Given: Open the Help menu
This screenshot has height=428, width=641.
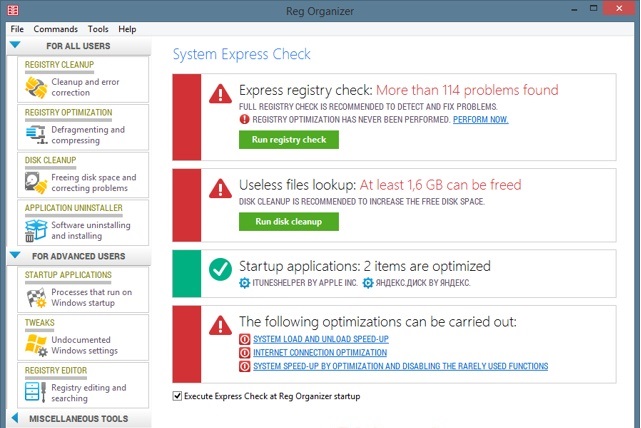Looking at the screenshot, I should click(127, 29).
